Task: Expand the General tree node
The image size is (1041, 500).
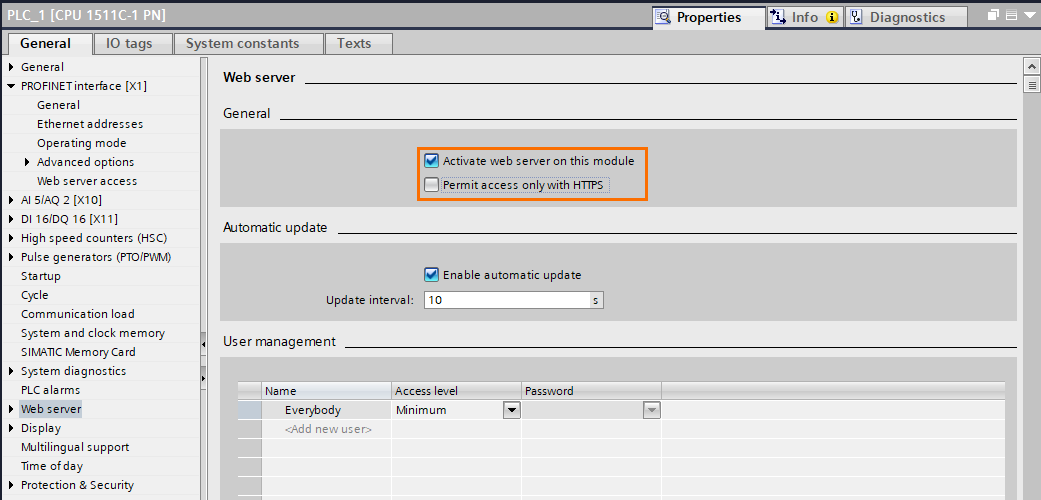Action: [11, 67]
